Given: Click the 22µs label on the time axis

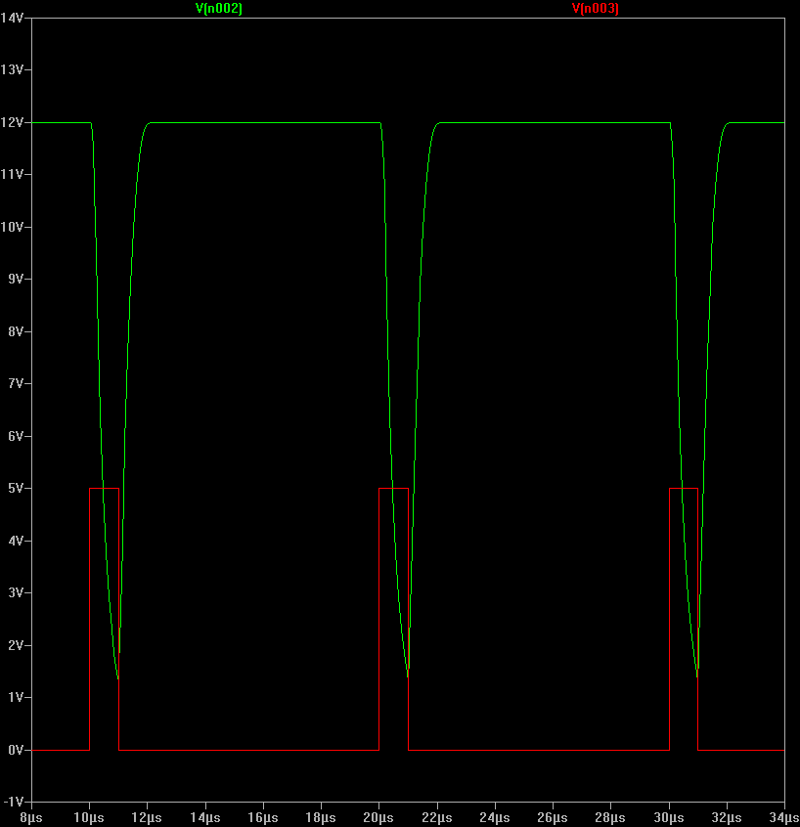Looking at the screenshot, I should (x=437, y=818).
